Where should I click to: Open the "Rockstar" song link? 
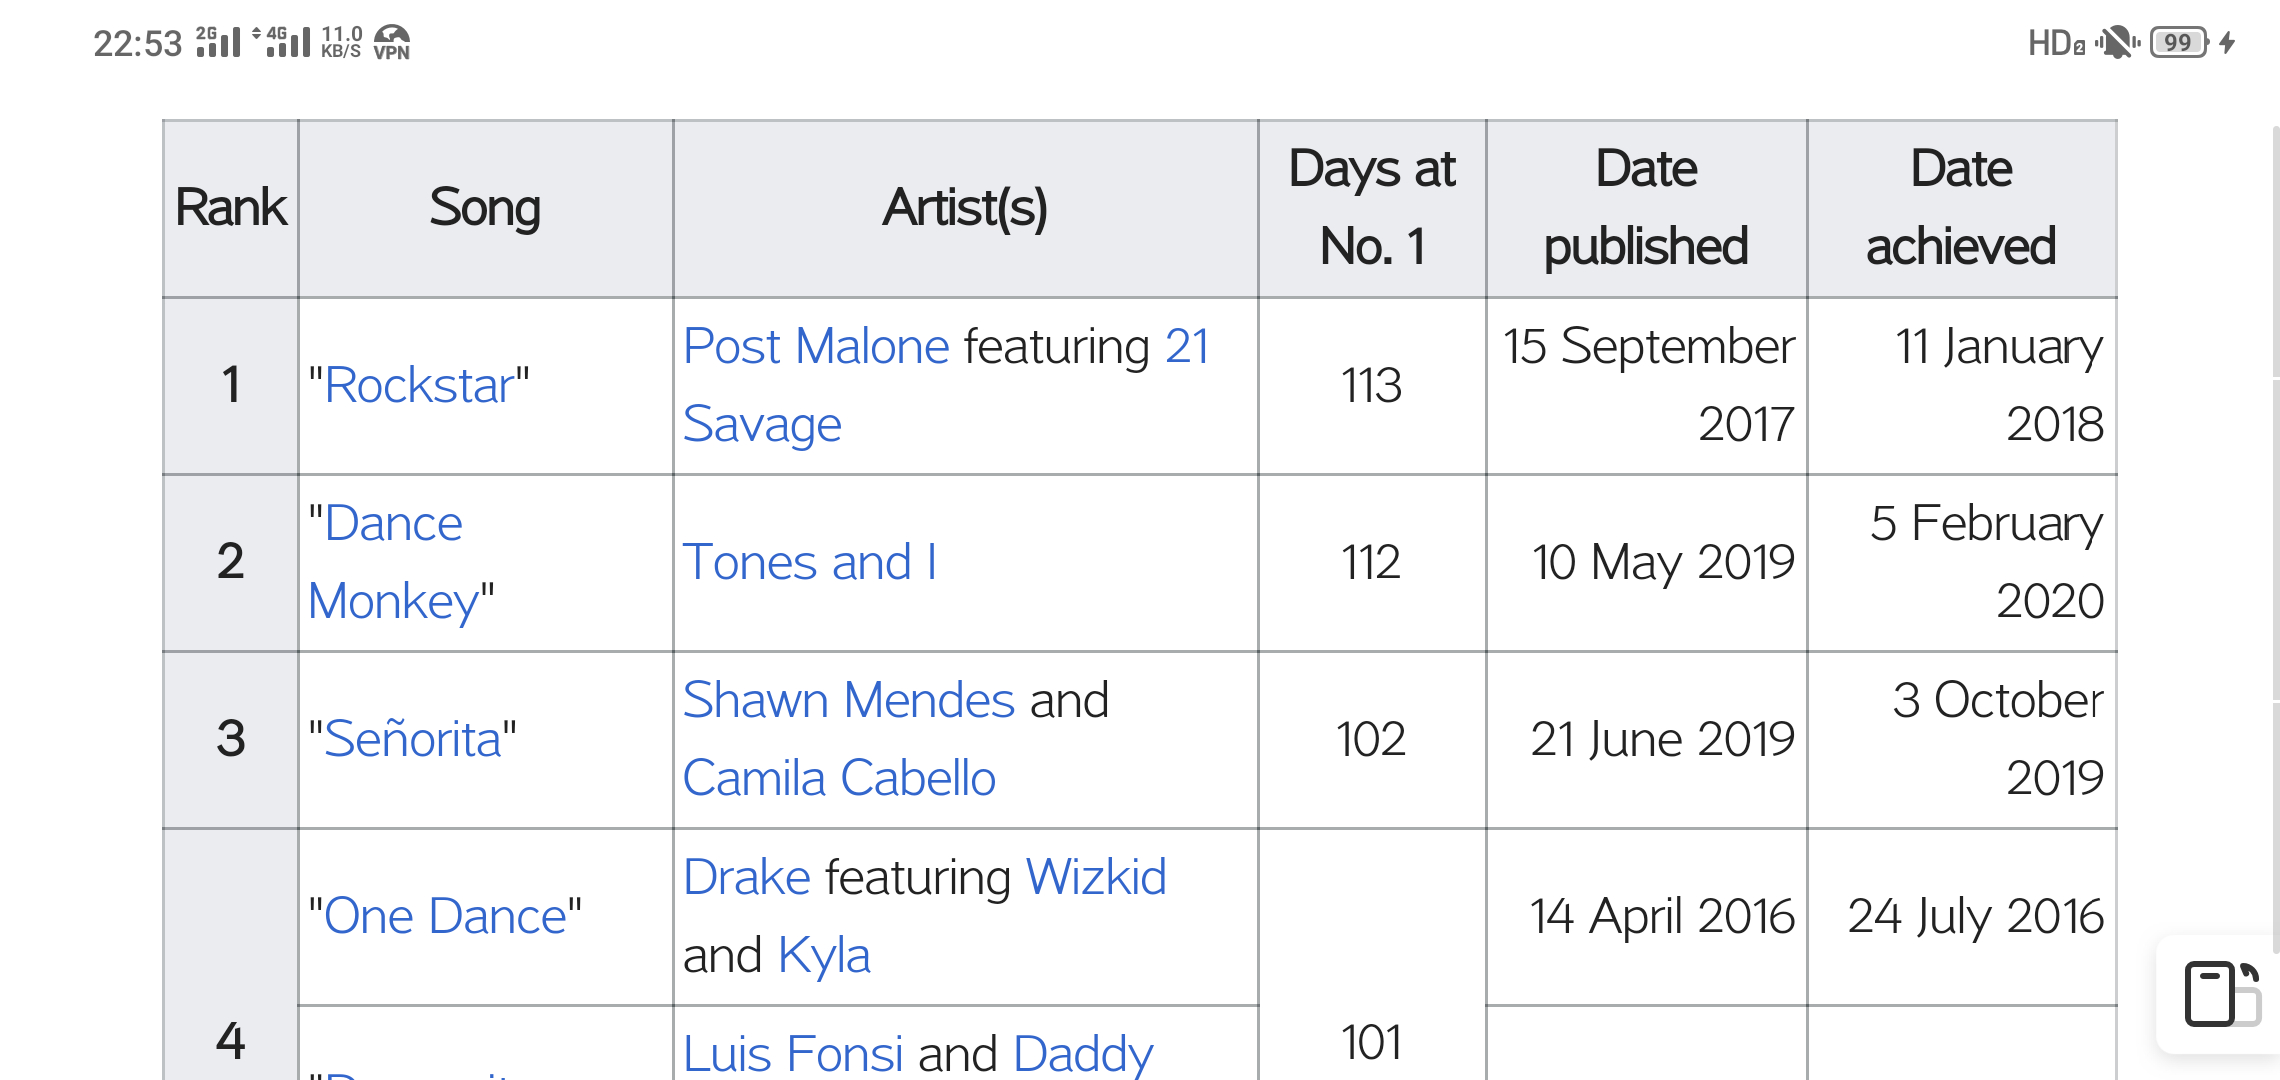tap(419, 385)
